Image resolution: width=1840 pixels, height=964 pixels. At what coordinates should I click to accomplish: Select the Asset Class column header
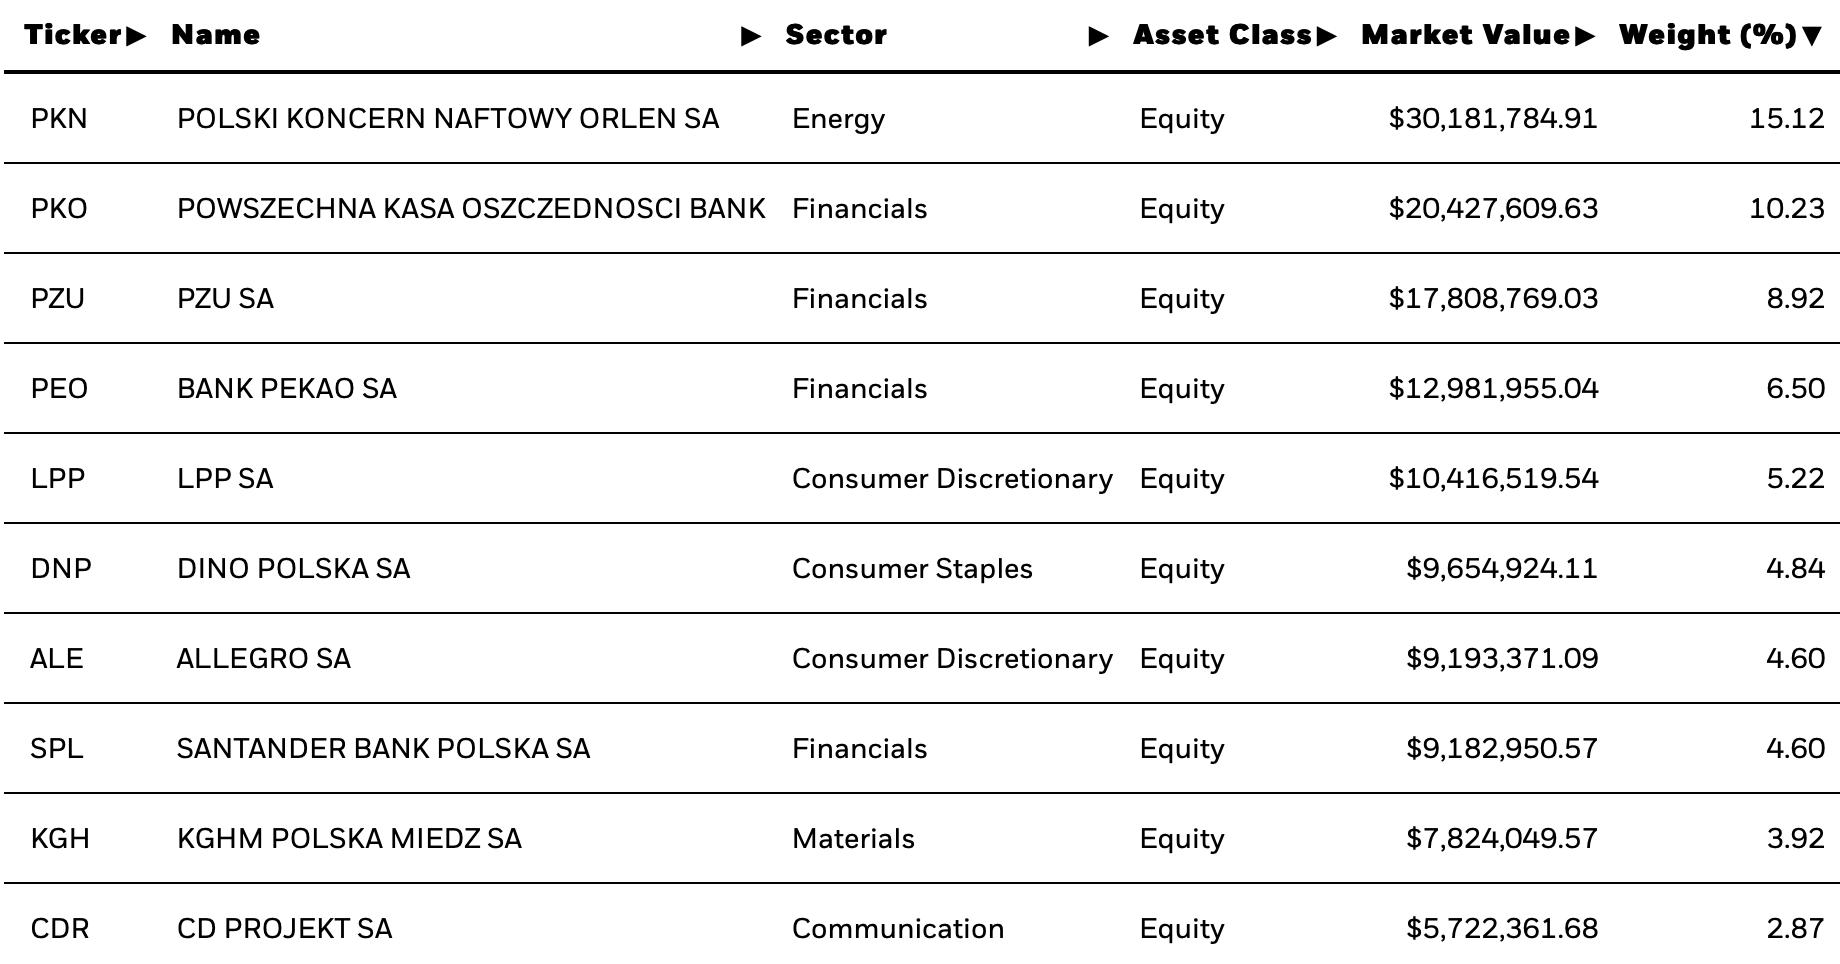(x=1222, y=35)
